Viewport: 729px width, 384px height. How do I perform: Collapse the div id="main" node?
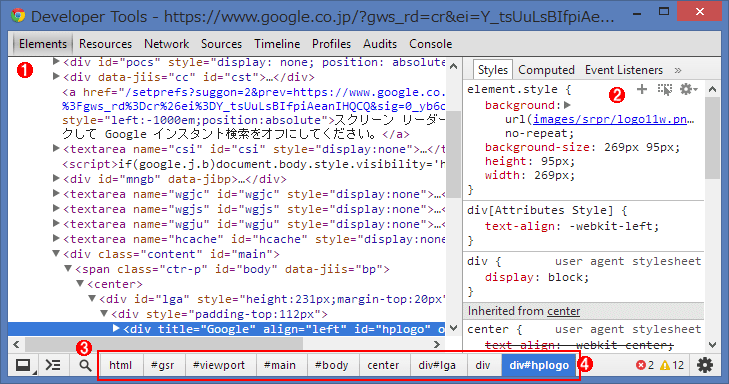pyautogui.click(x=56, y=253)
